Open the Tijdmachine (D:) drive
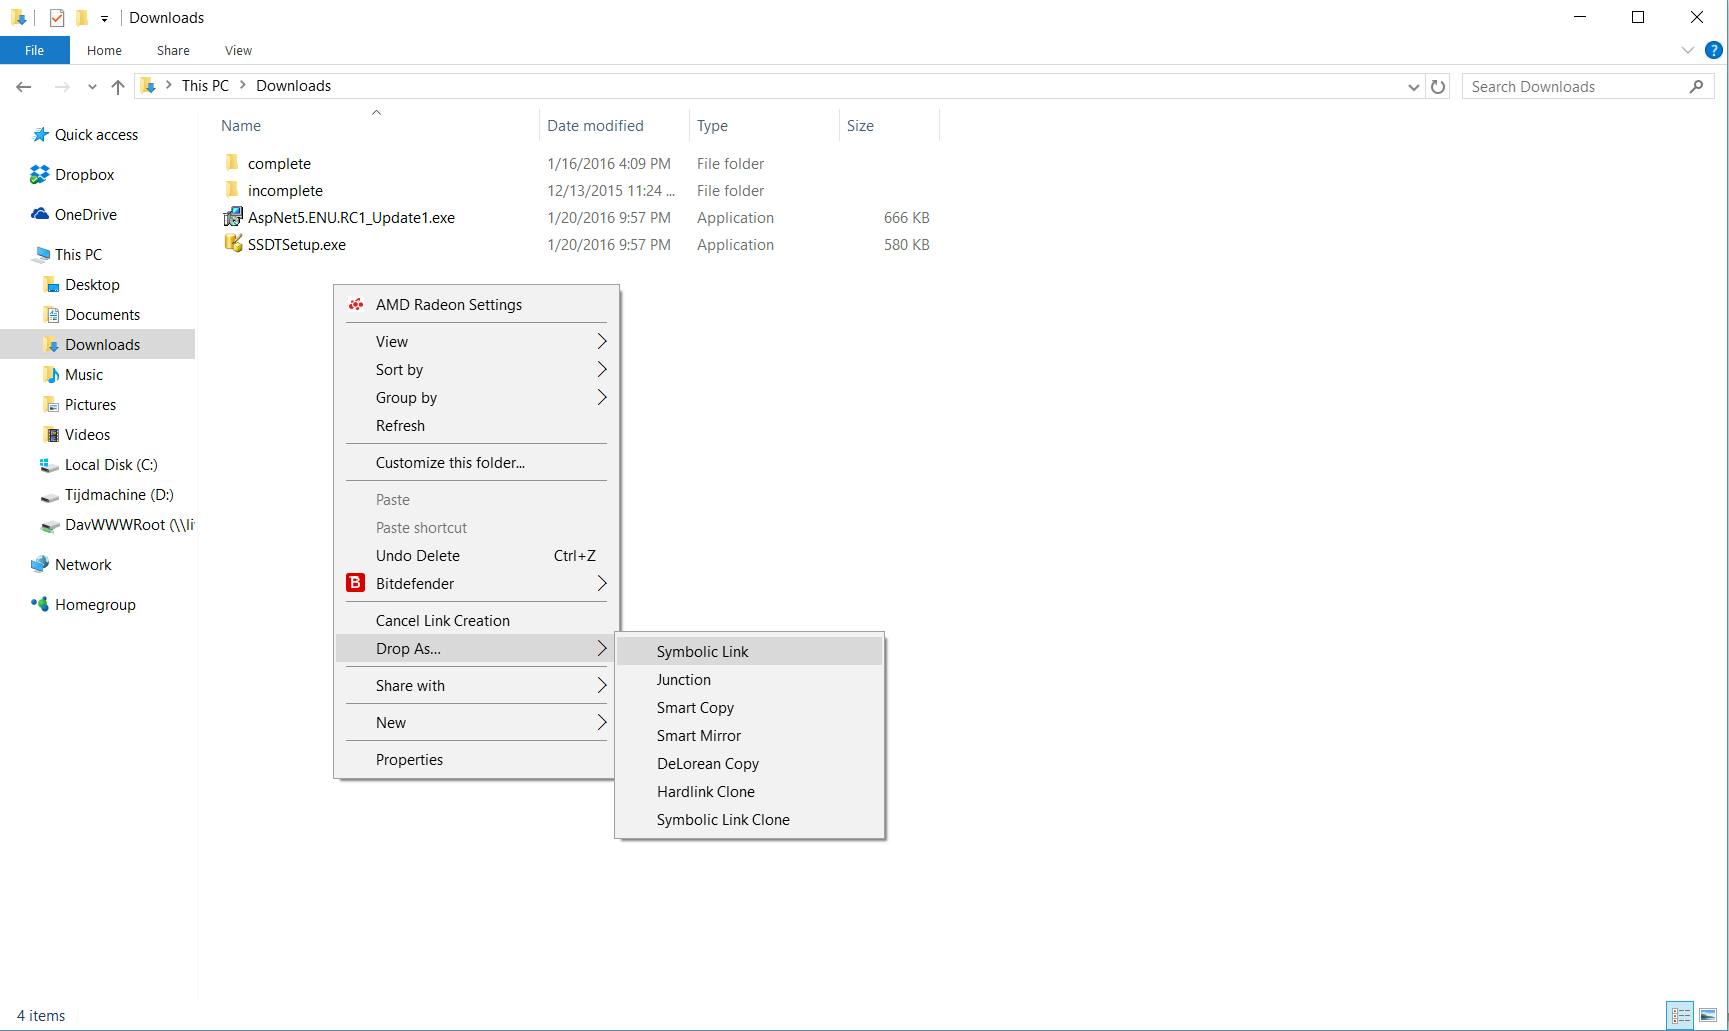Viewport: 1729px width, 1031px height. [x=119, y=495]
